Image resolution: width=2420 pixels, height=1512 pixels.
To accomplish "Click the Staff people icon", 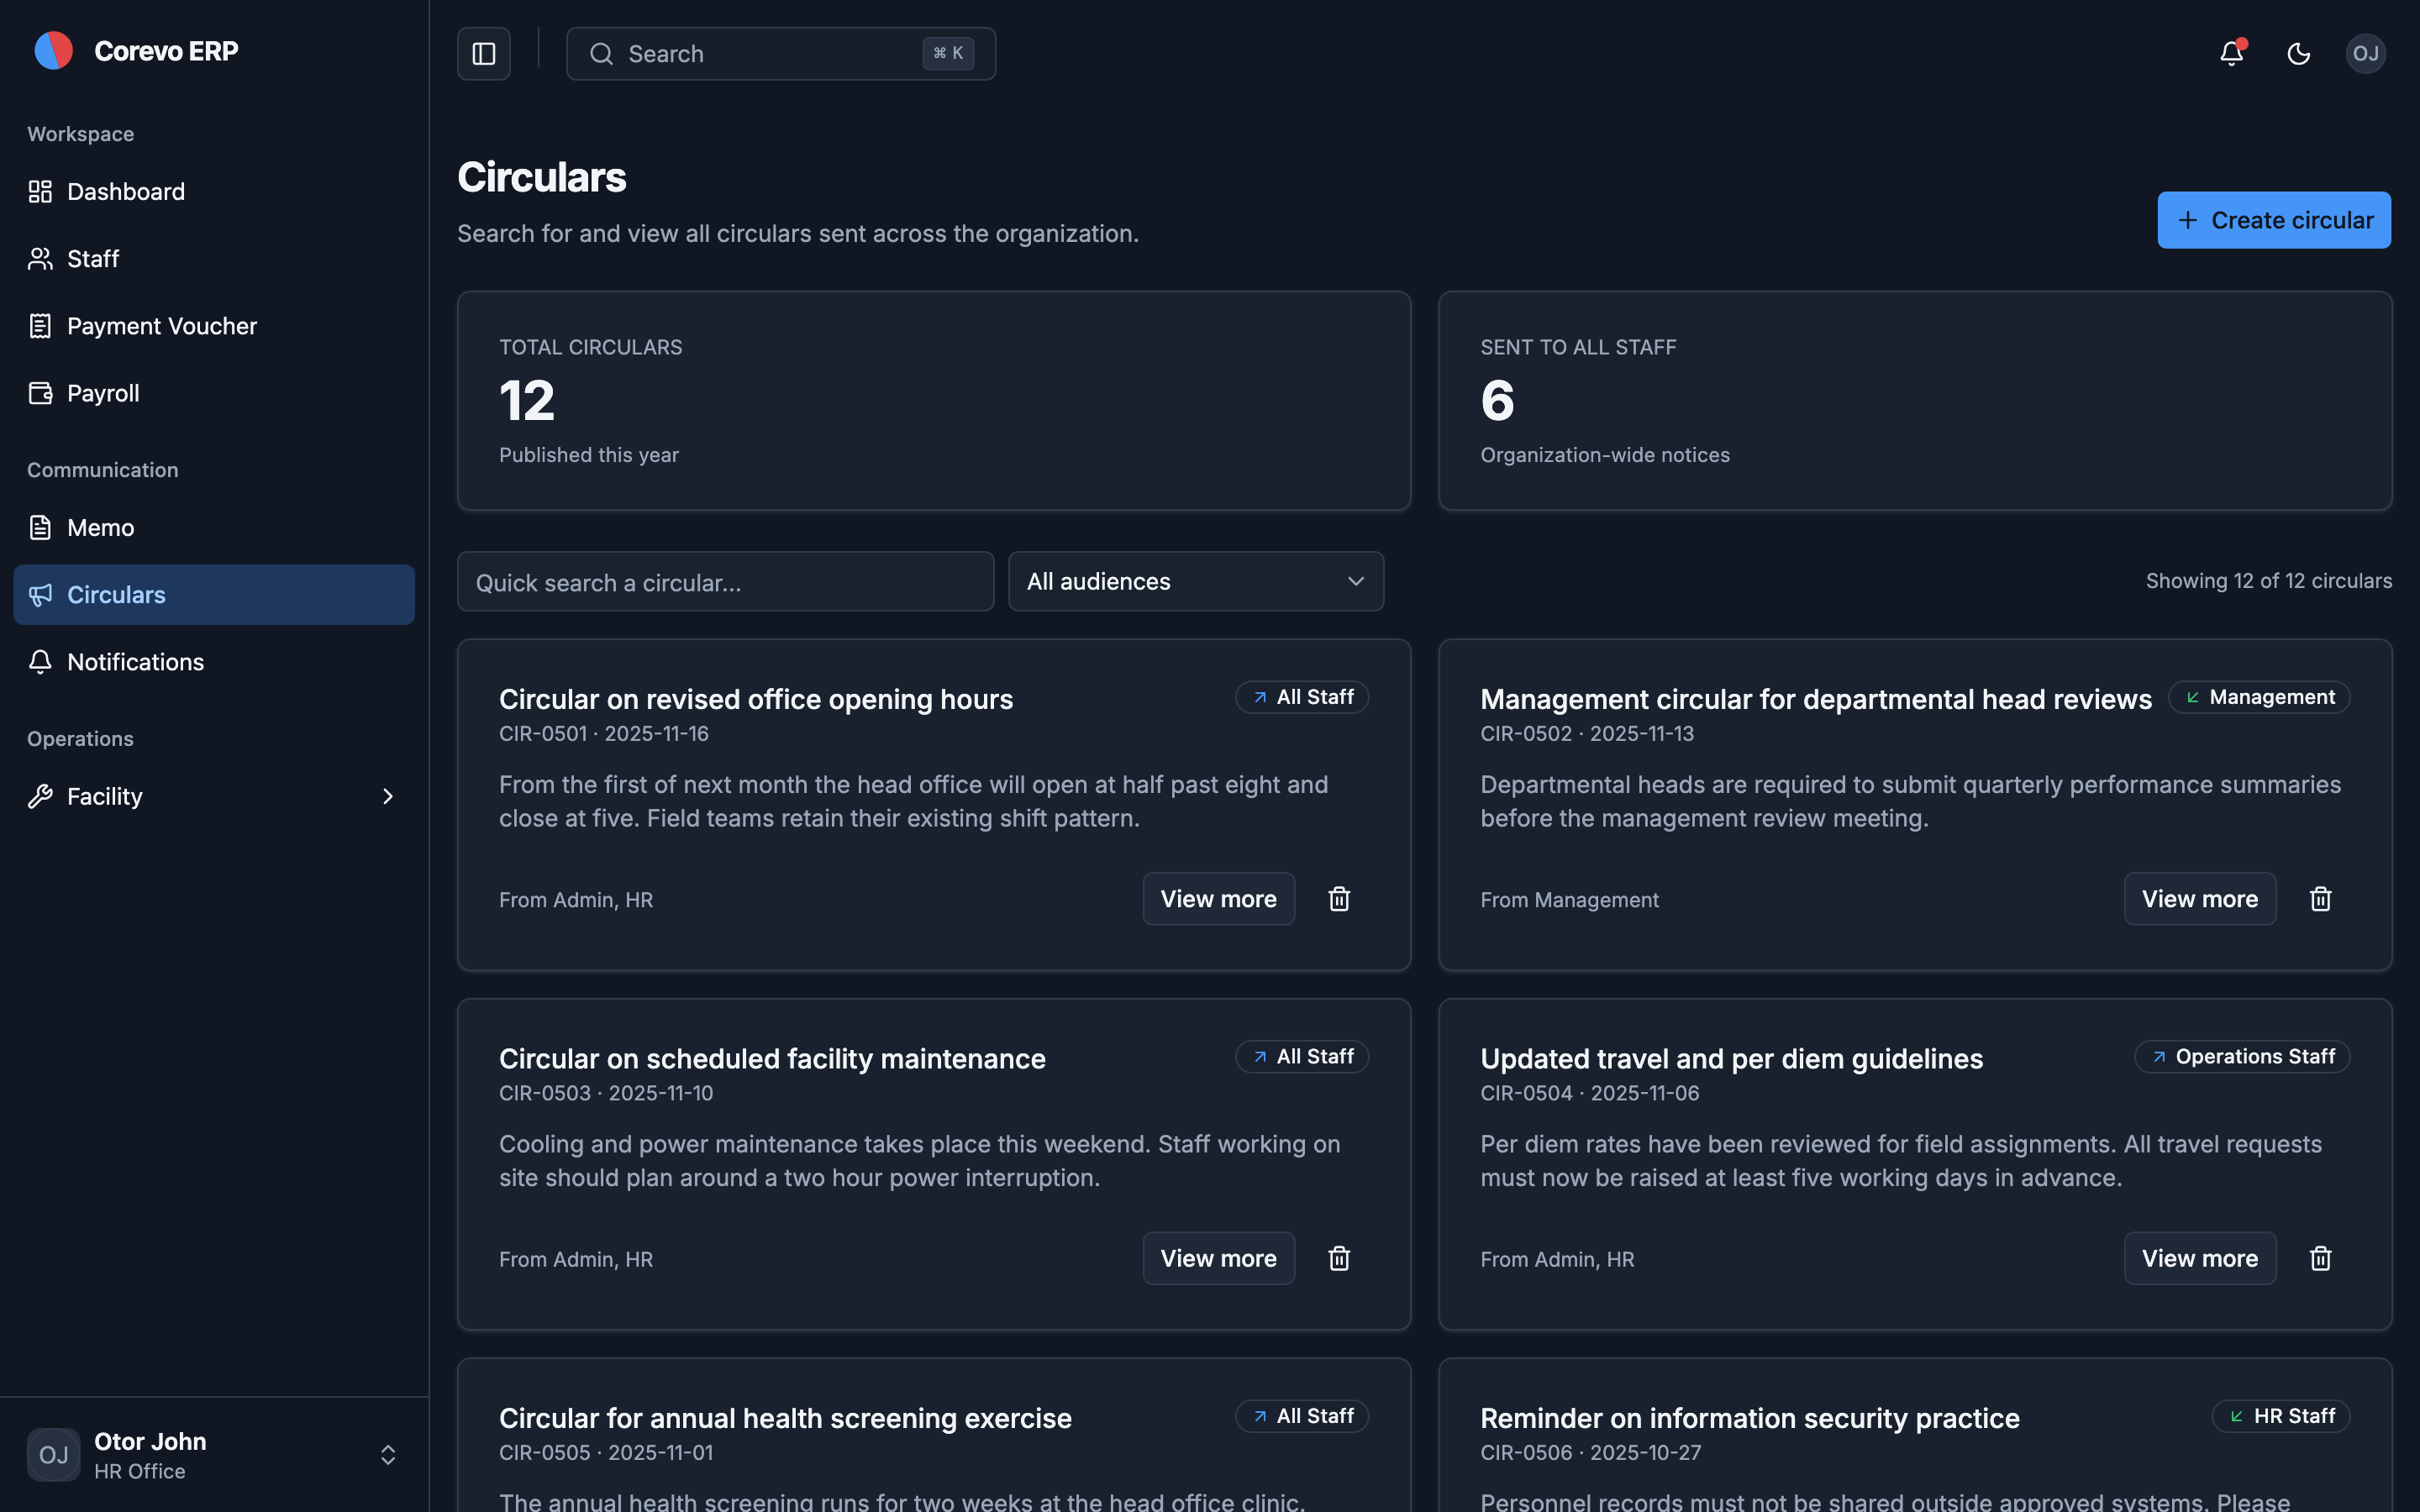I will coord(40,259).
